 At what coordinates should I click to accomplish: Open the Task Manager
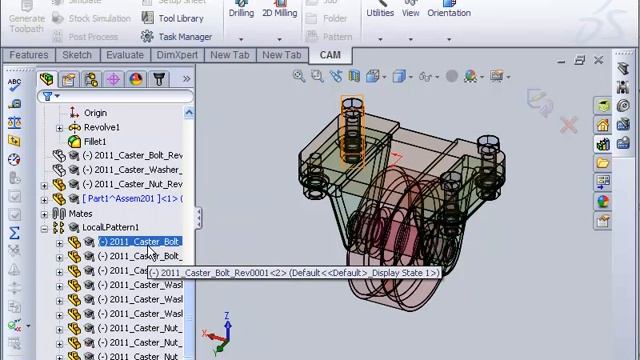tap(176, 37)
